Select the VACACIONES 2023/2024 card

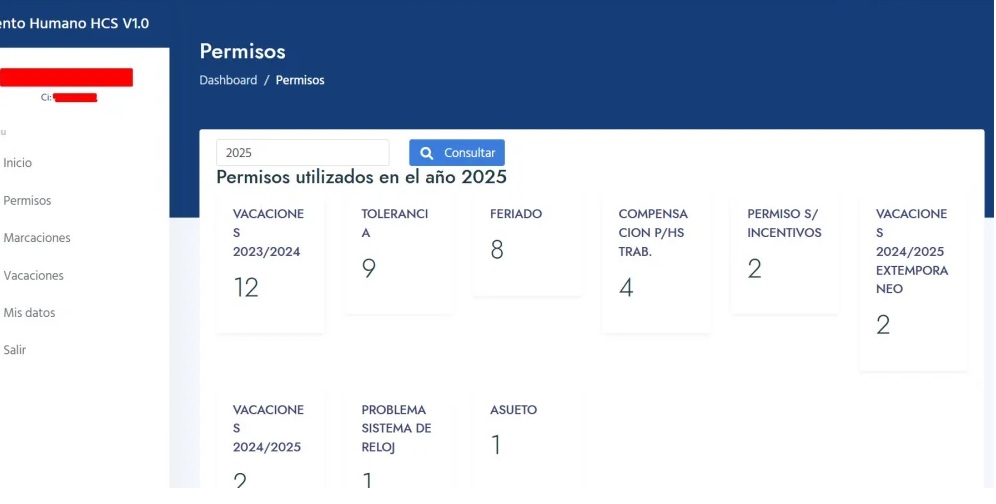(270, 265)
